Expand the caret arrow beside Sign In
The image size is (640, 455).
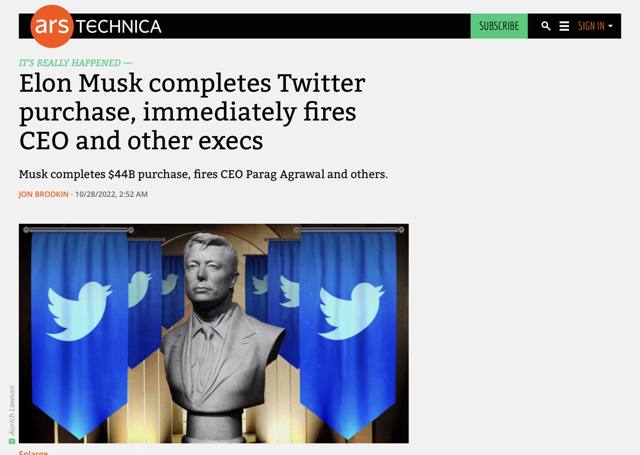pyautogui.click(x=611, y=27)
